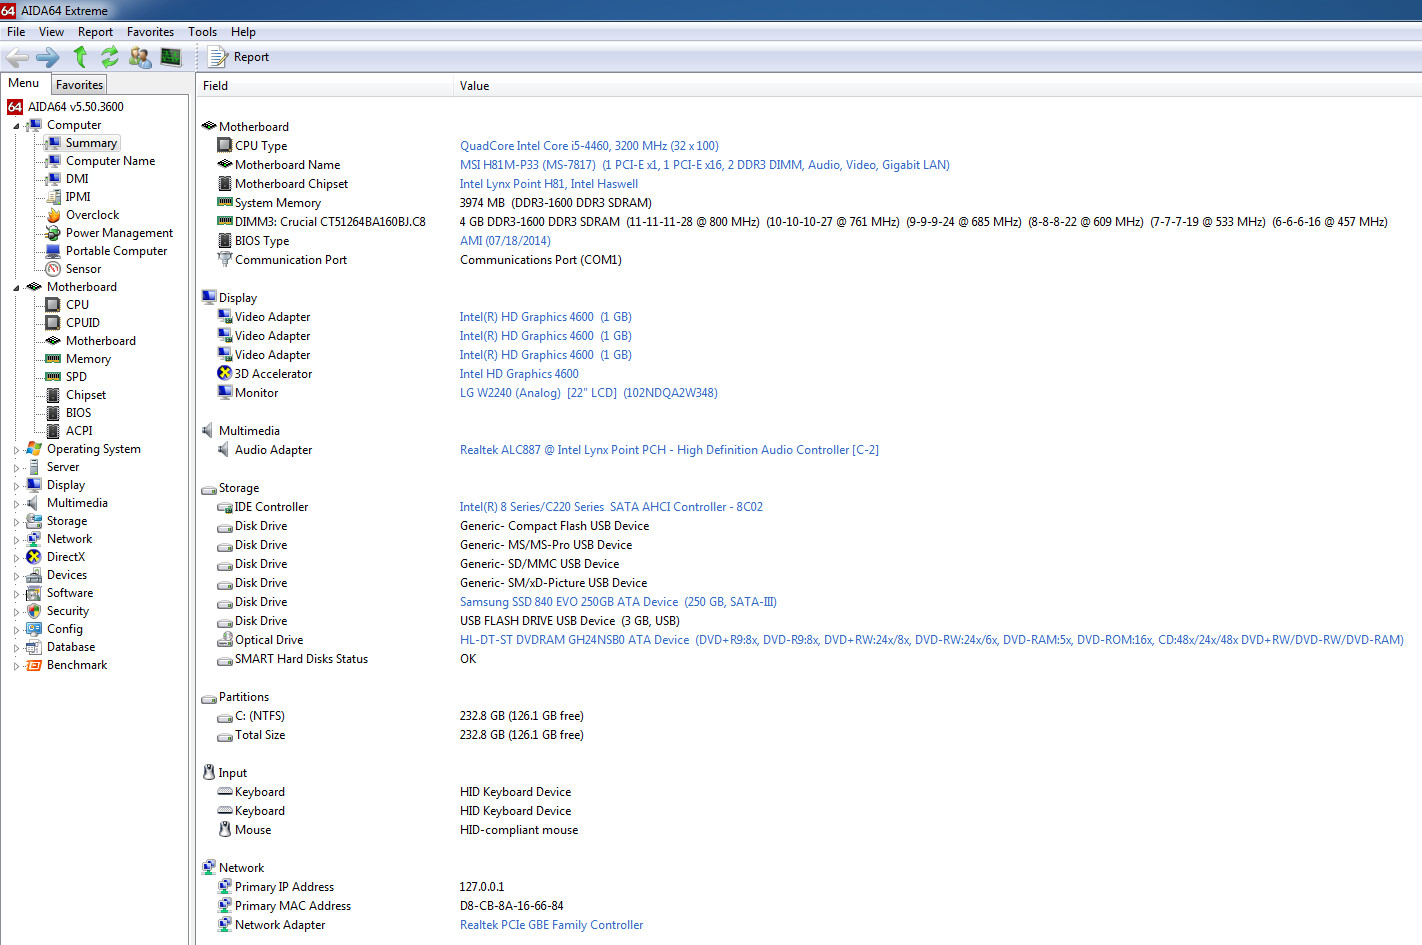1422x945 pixels.
Task: Click the green up-level arrow icon
Action: (x=80, y=57)
